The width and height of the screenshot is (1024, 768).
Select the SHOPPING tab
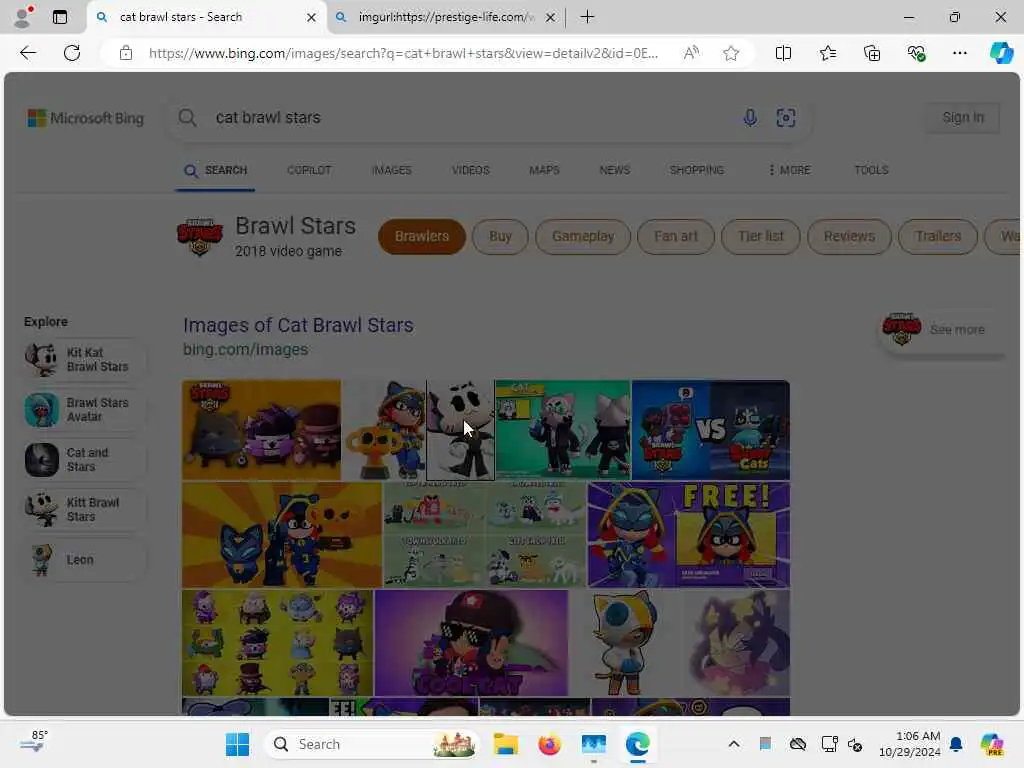point(697,170)
